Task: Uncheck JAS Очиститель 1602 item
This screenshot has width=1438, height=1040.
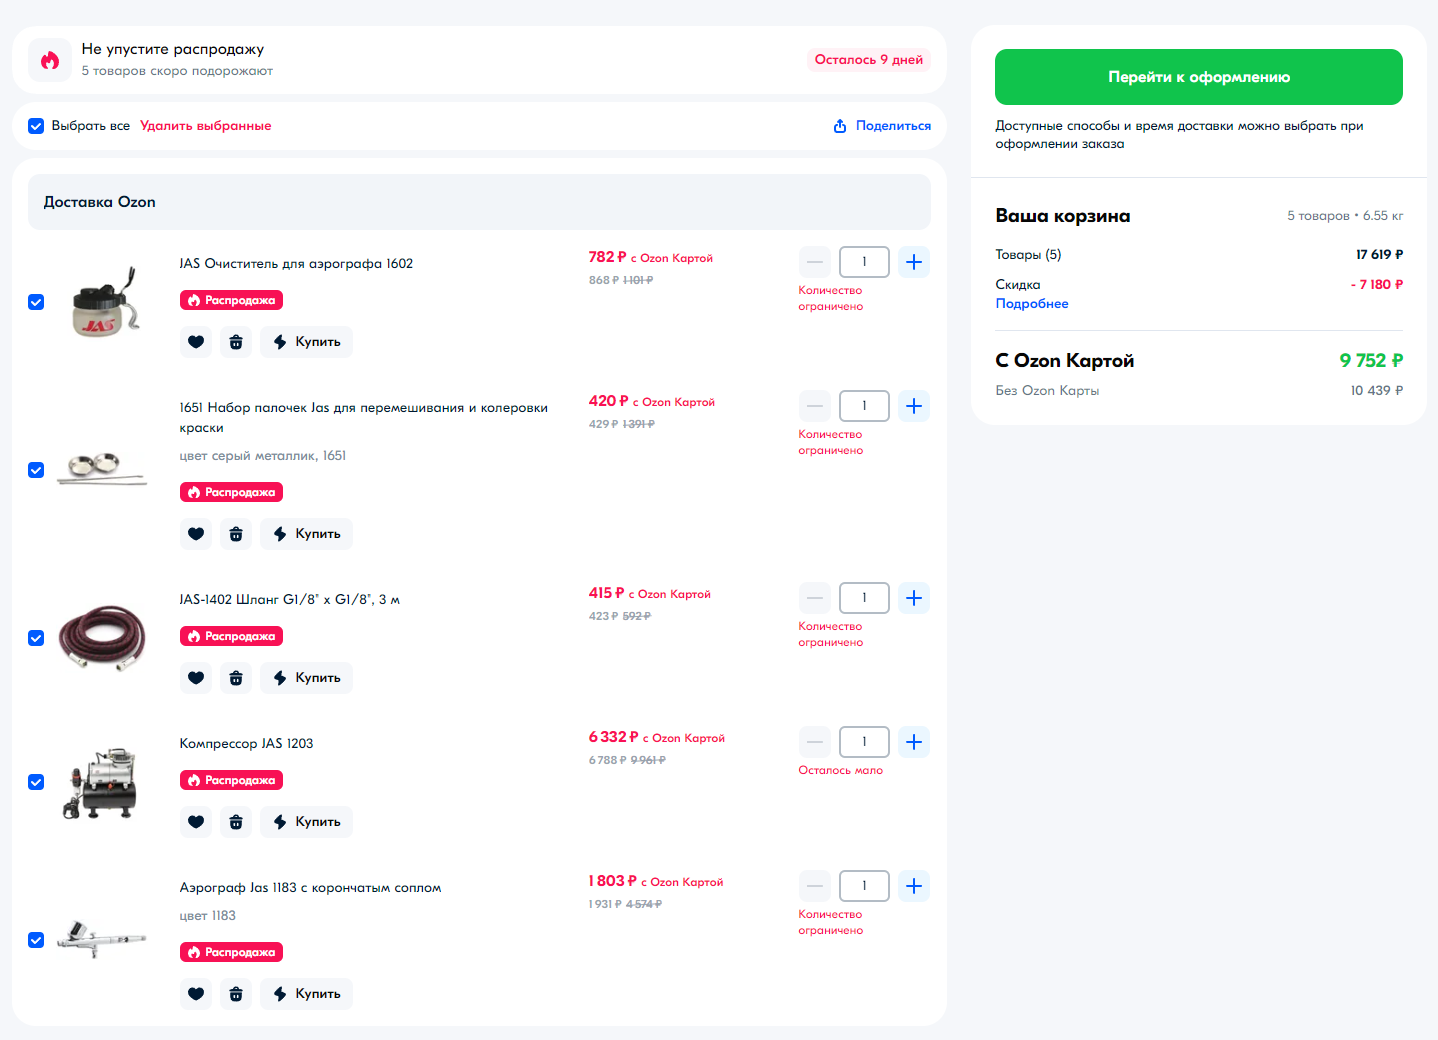Action: click(x=36, y=302)
